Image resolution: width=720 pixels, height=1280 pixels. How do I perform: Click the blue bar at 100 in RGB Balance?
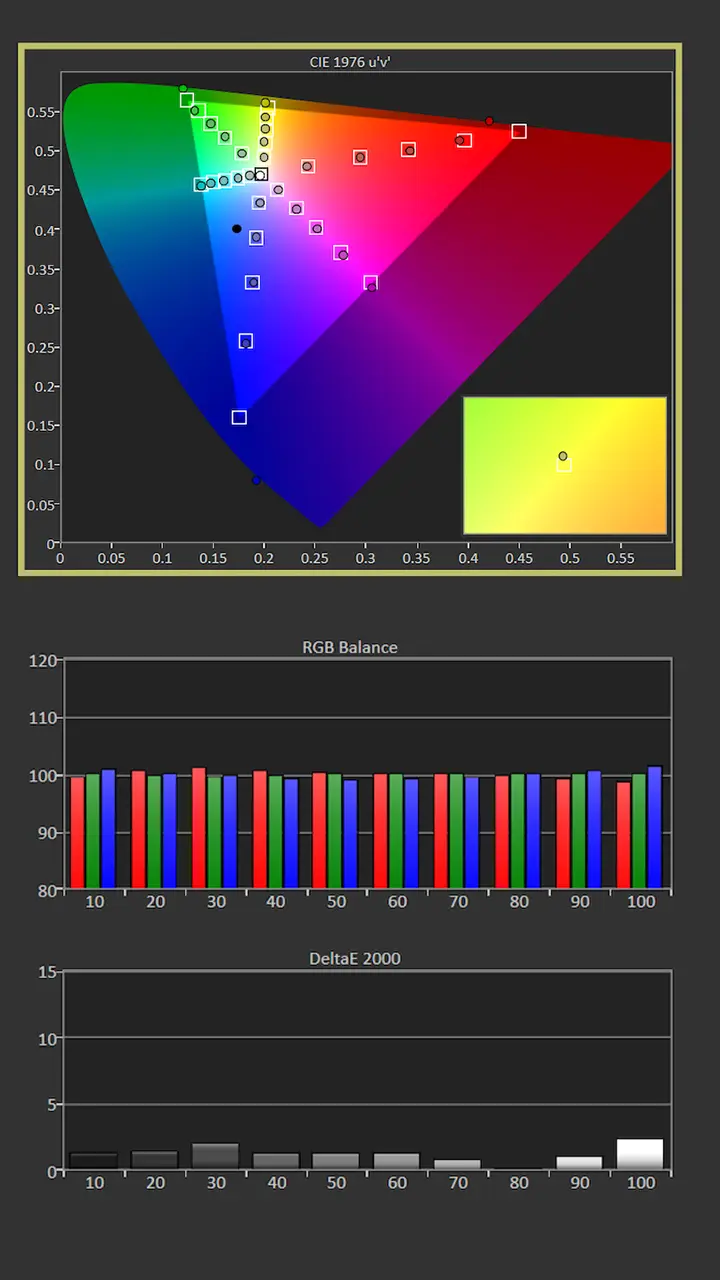click(655, 827)
